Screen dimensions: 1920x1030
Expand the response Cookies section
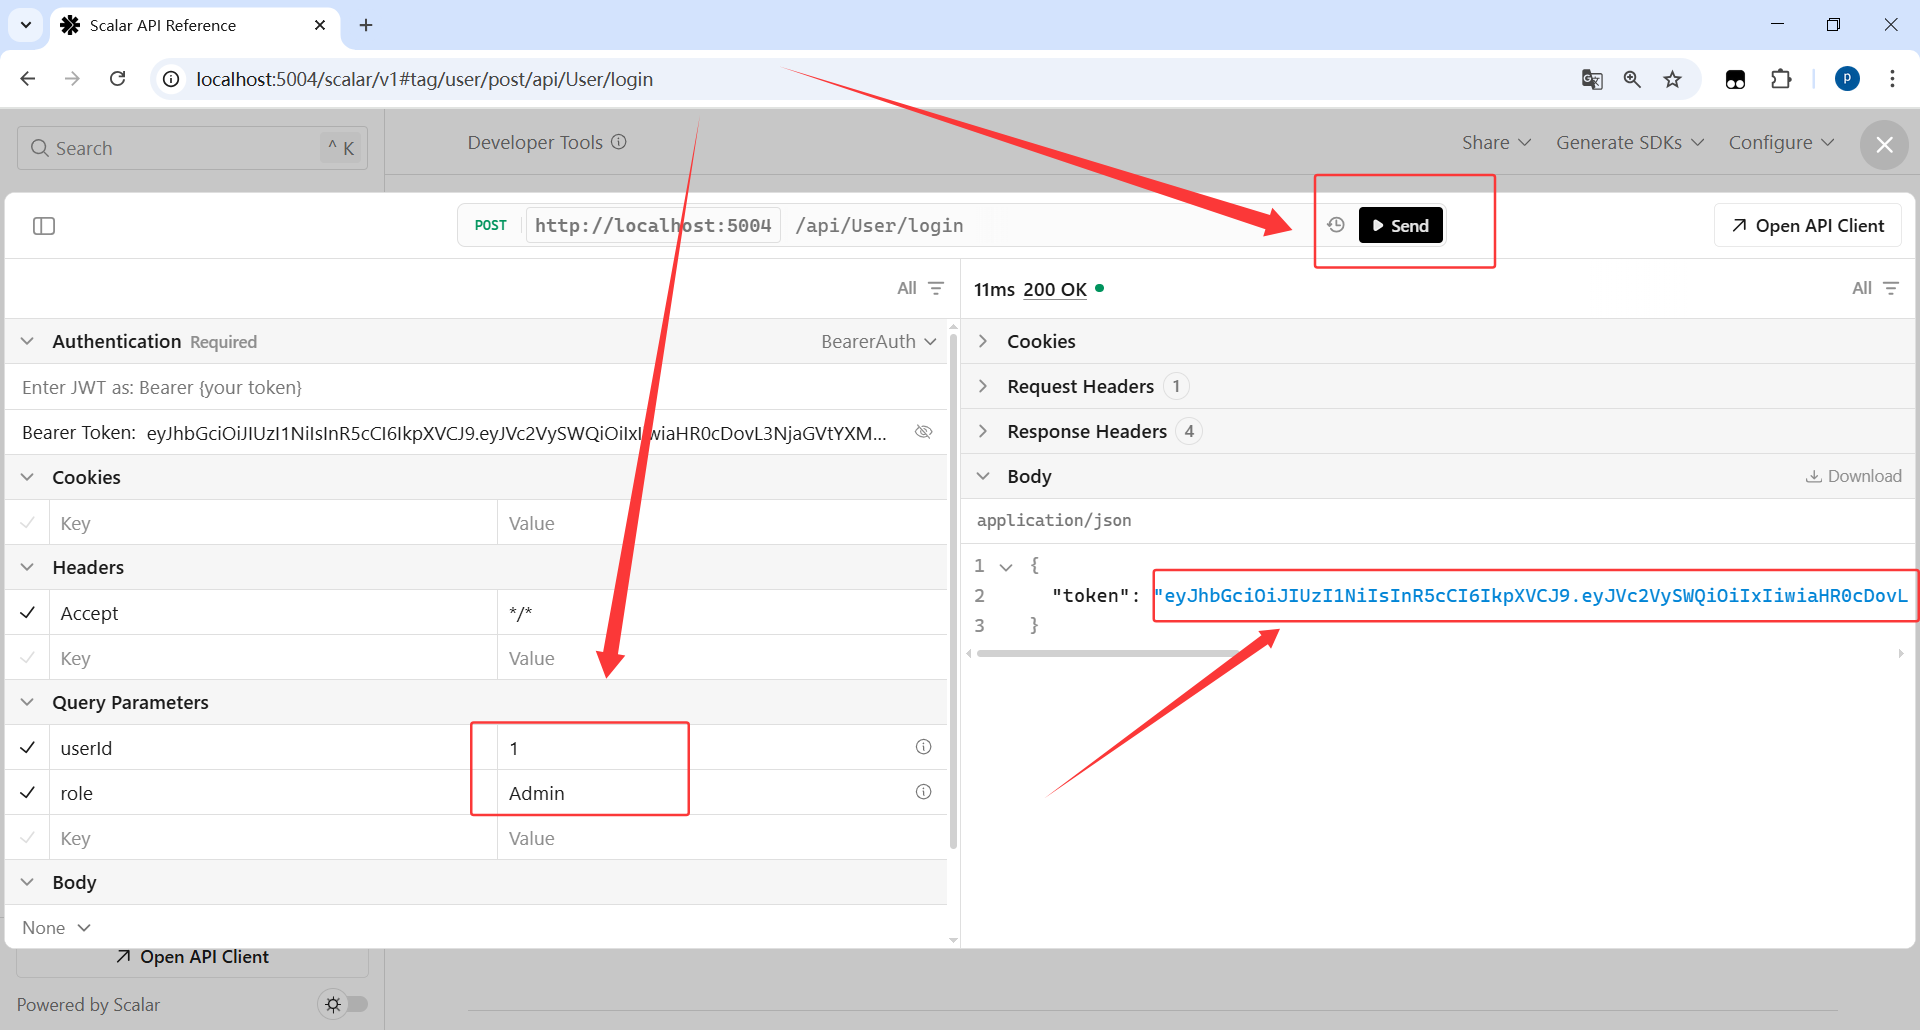pyautogui.click(x=983, y=341)
